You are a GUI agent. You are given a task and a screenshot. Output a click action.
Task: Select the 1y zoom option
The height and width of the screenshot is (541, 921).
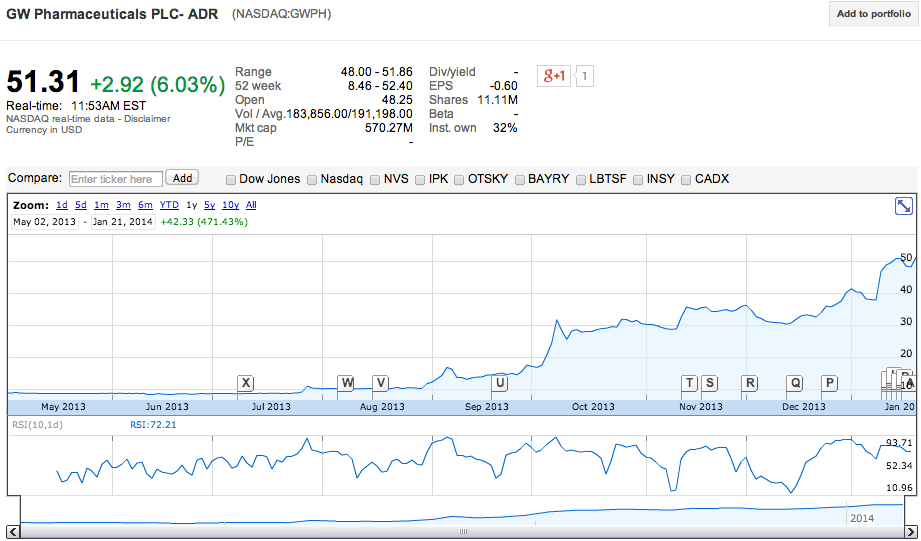(x=191, y=205)
